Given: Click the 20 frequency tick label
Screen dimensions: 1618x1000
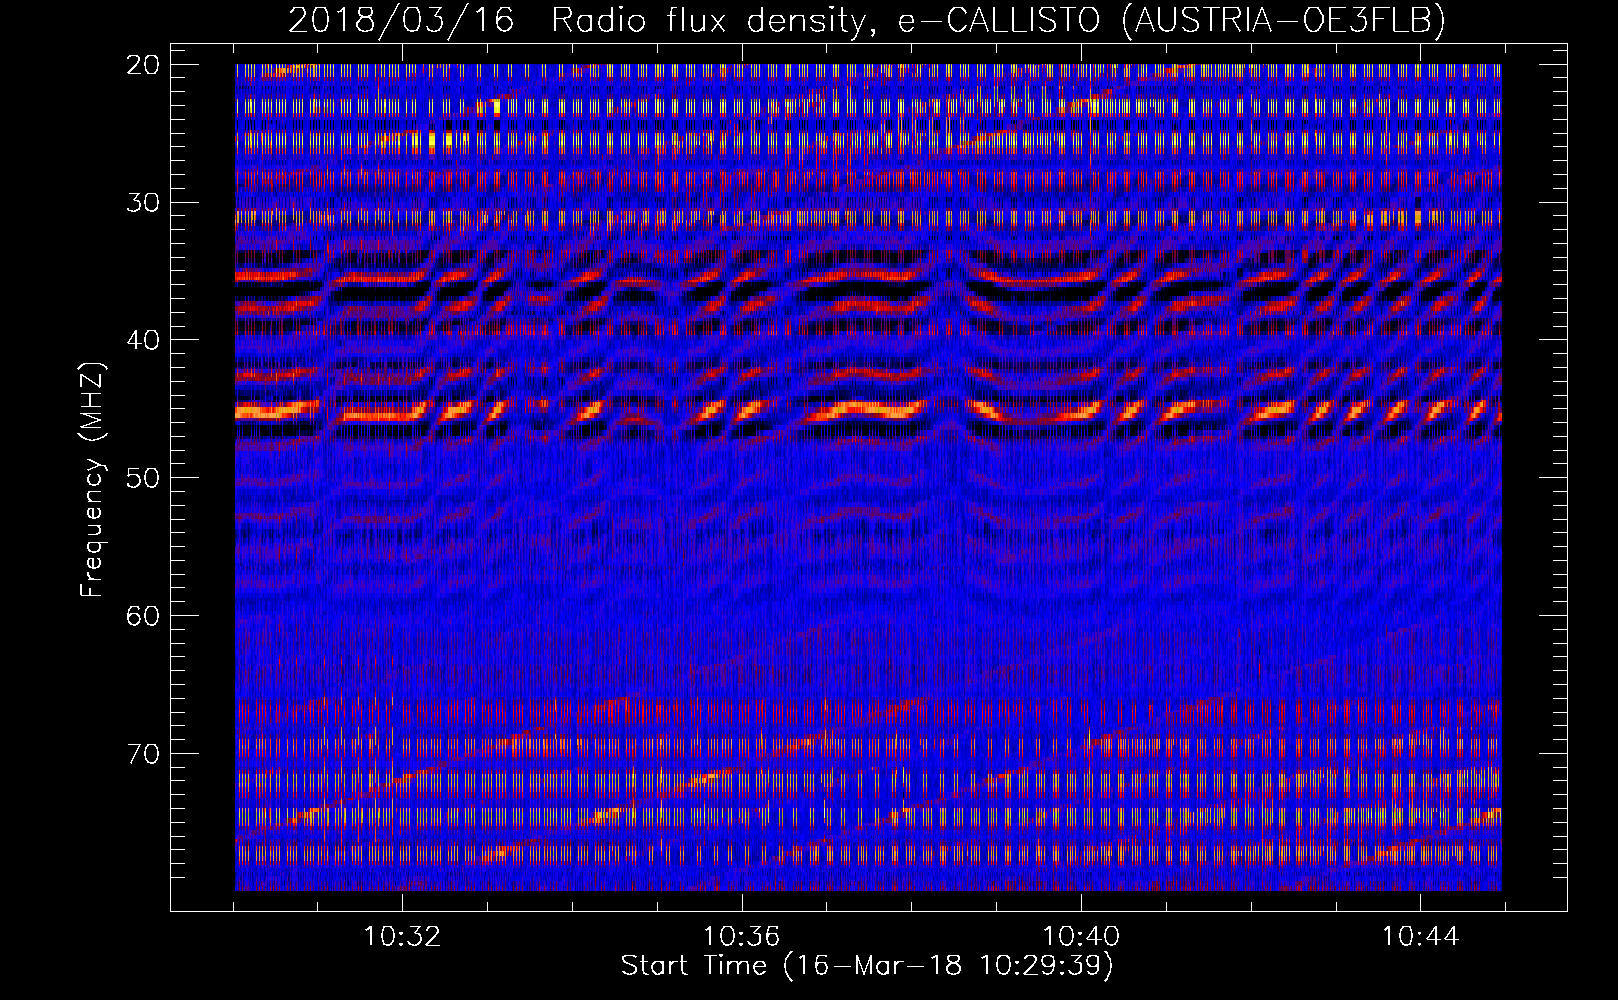Looking at the screenshot, I should (144, 65).
